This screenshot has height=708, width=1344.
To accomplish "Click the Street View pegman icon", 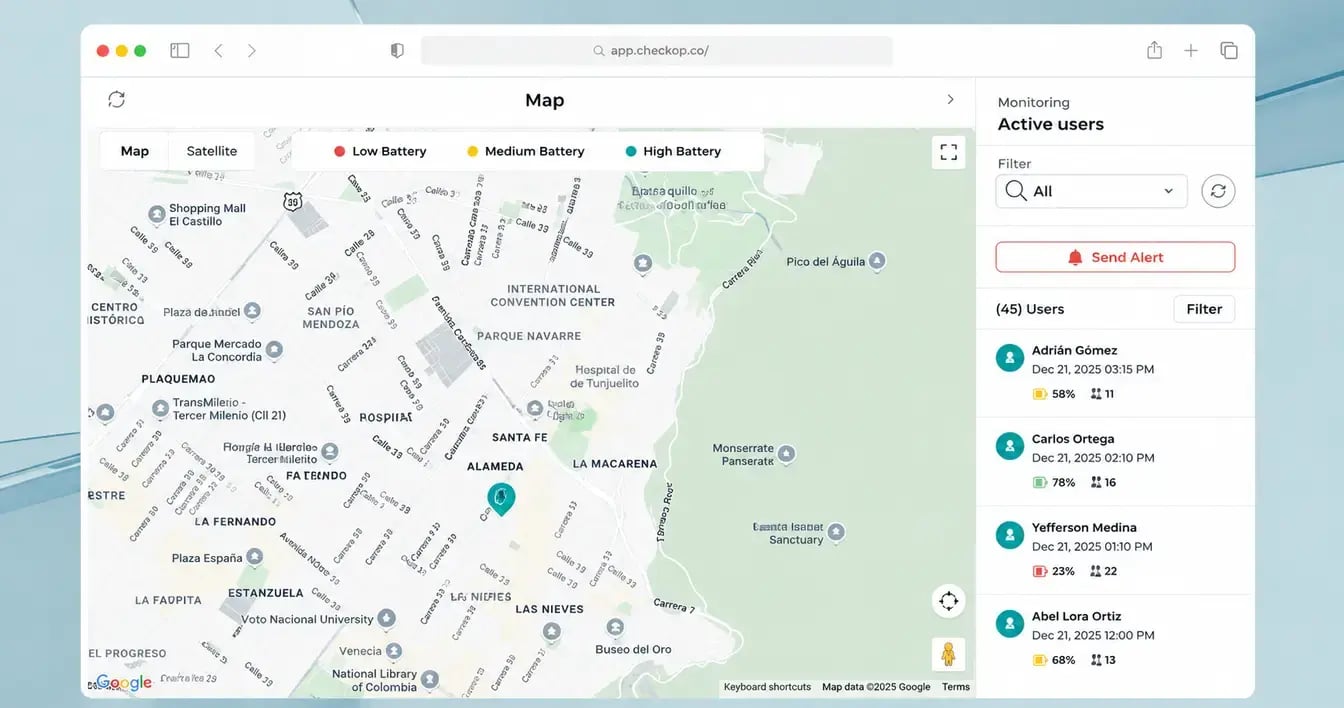I will [x=948, y=655].
